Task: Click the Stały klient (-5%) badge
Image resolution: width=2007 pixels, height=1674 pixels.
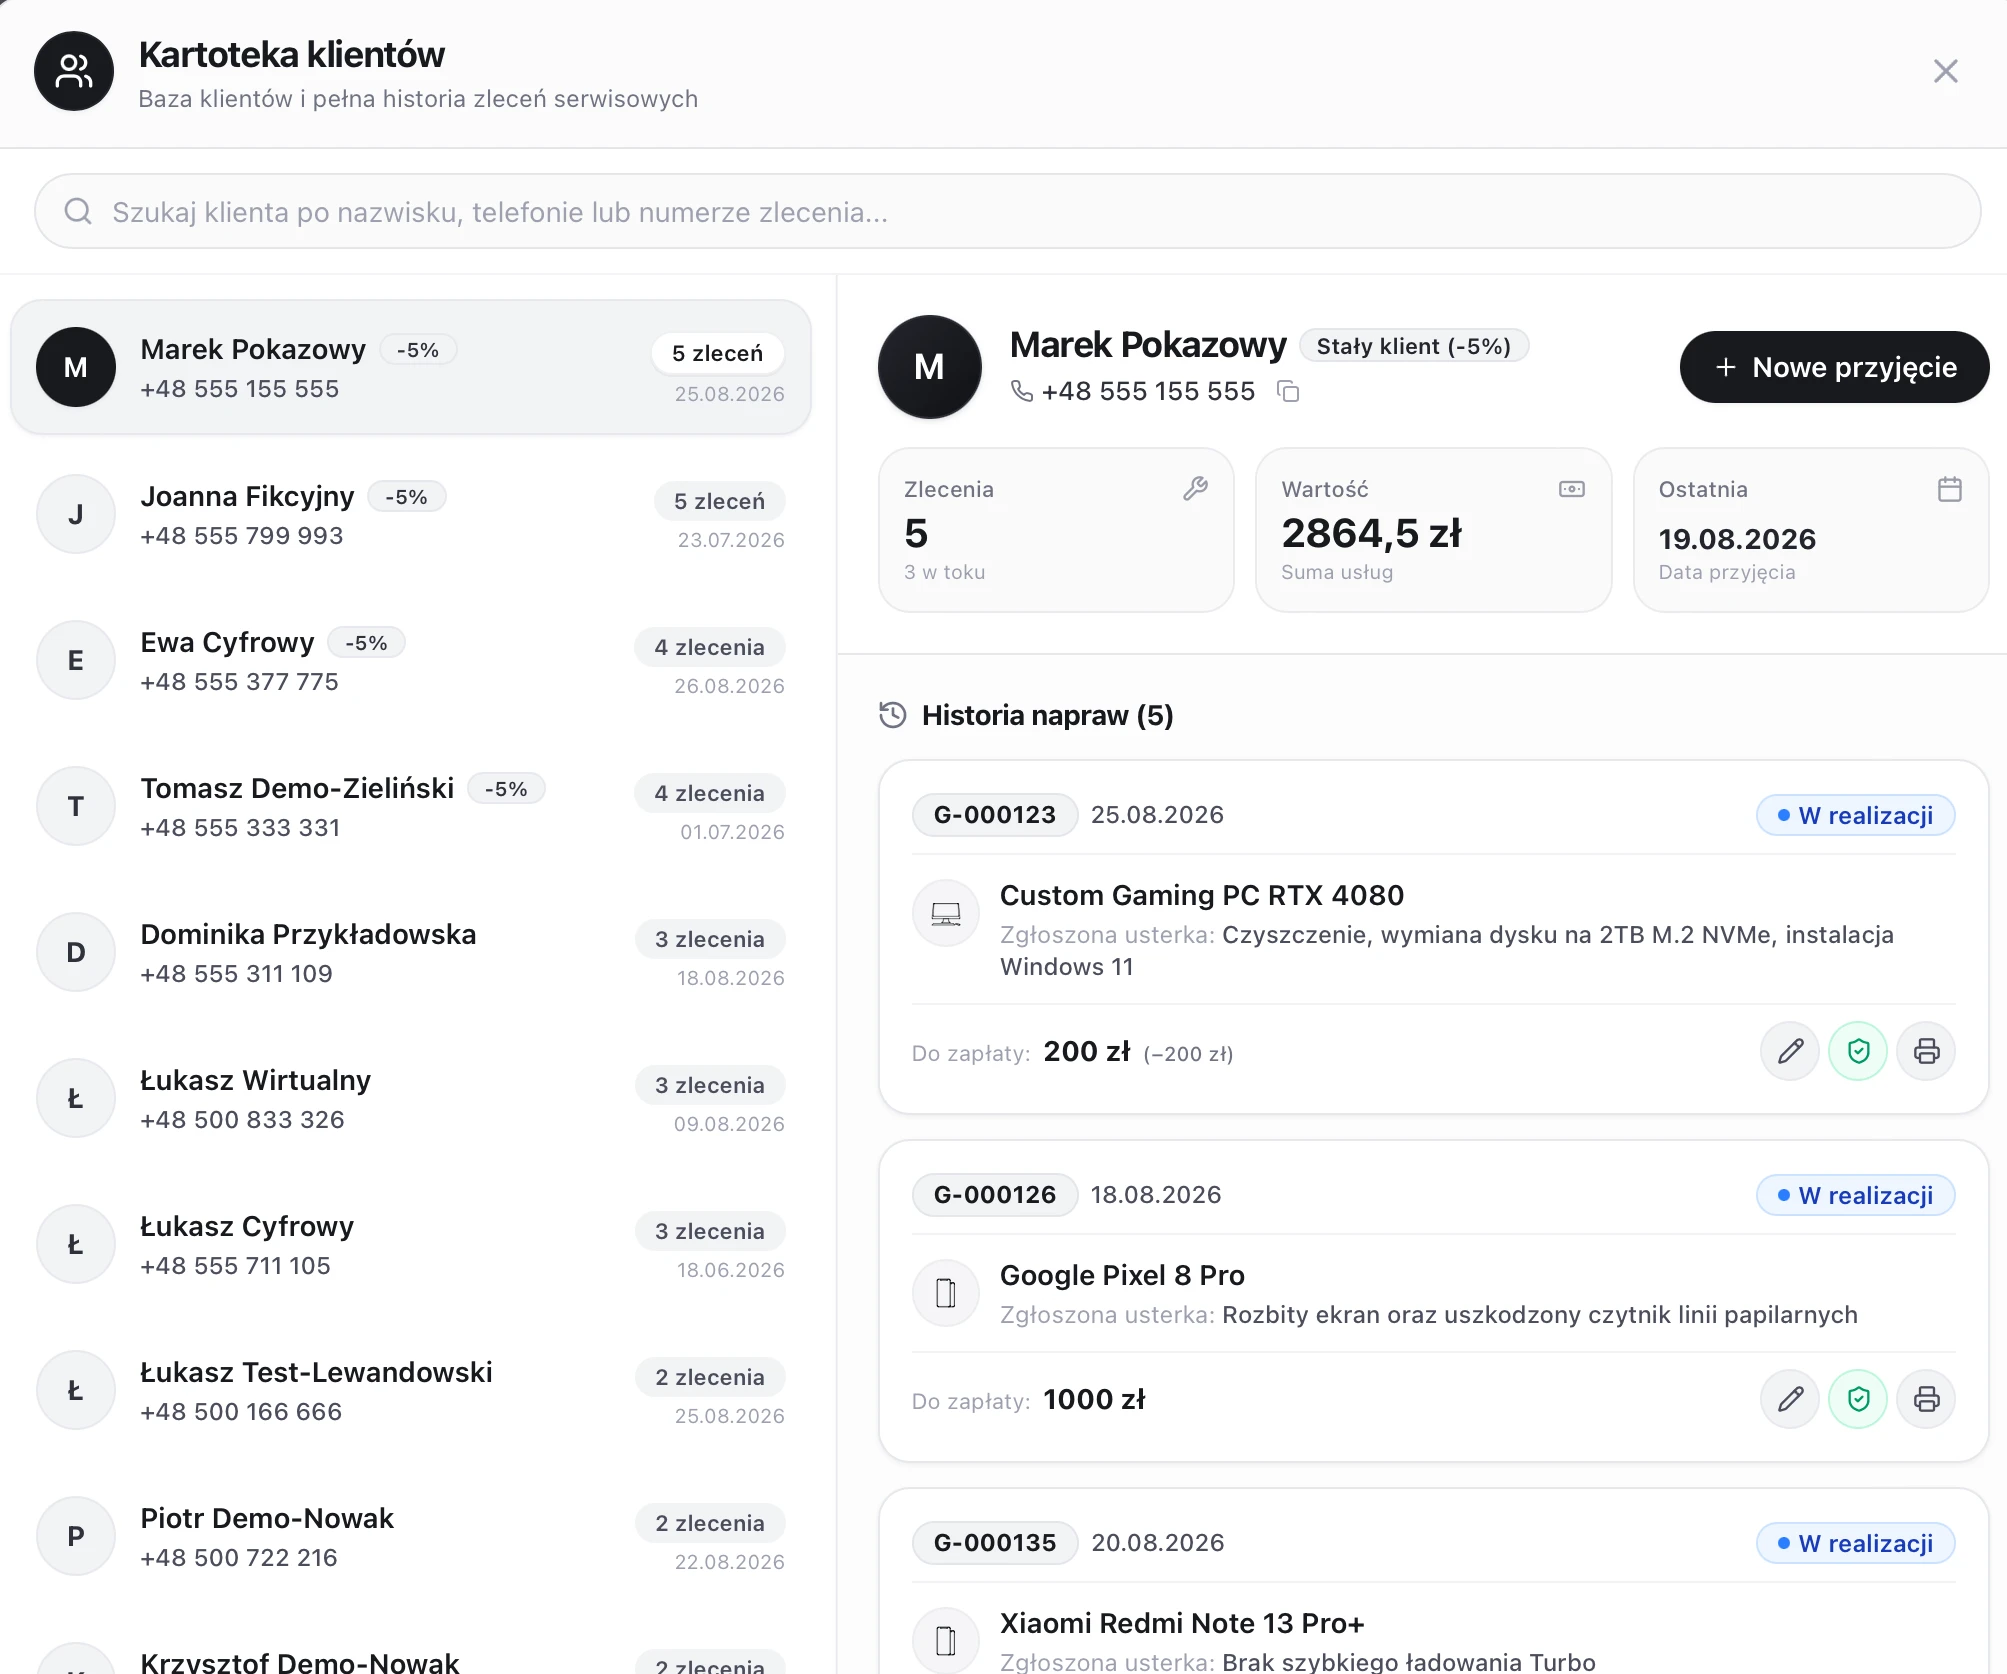Action: [1413, 346]
